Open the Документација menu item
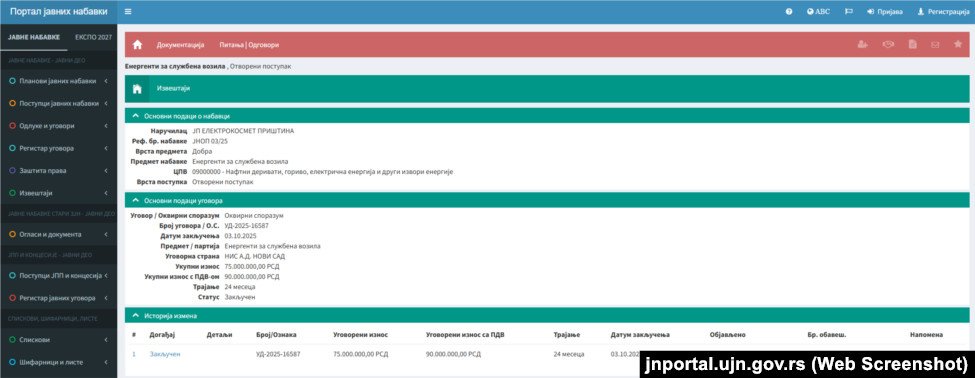The image size is (975, 378). (x=180, y=45)
